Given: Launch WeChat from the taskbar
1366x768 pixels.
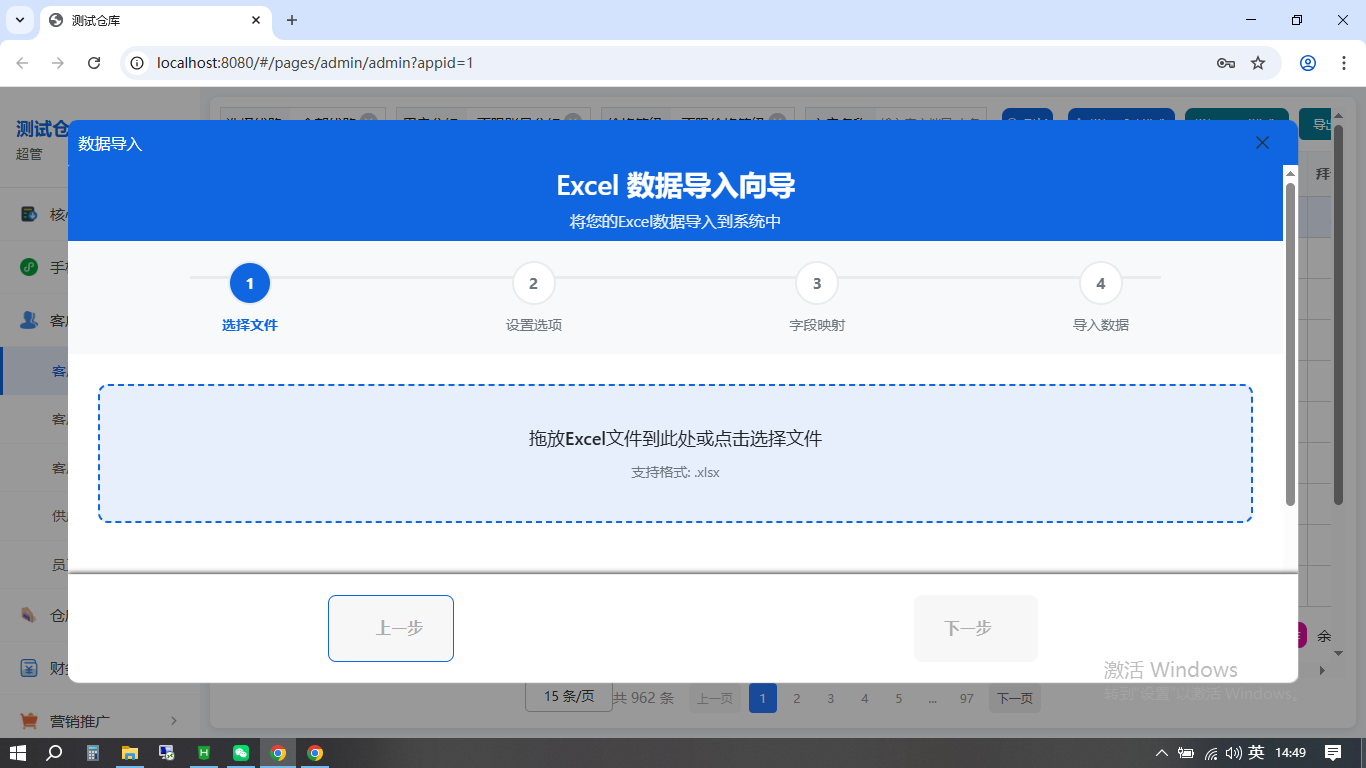Looking at the screenshot, I should [240, 753].
